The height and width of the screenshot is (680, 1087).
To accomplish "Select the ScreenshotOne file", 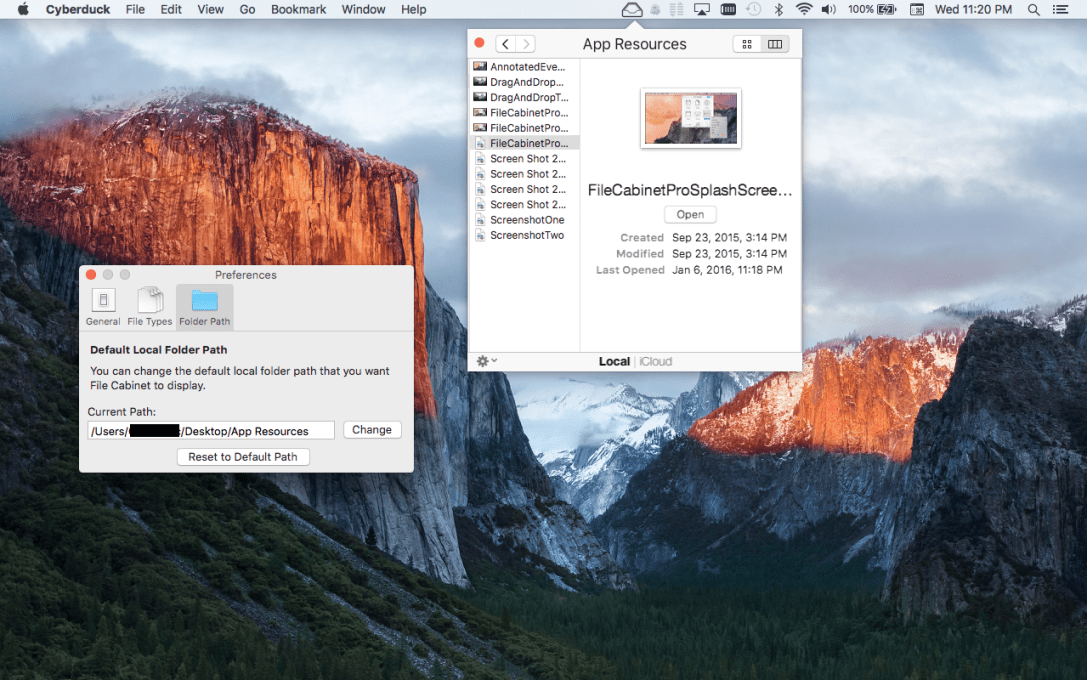I will coord(524,220).
